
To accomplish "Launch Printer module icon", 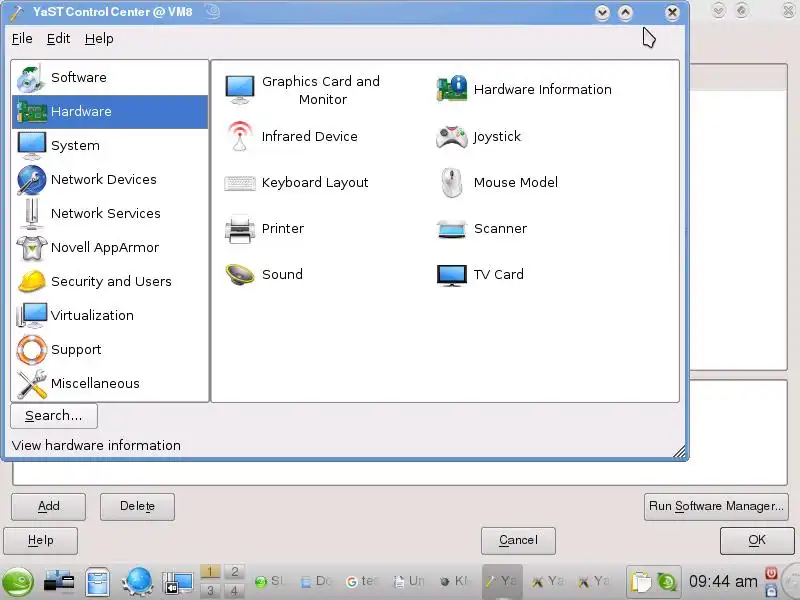I will click(x=240, y=229).
